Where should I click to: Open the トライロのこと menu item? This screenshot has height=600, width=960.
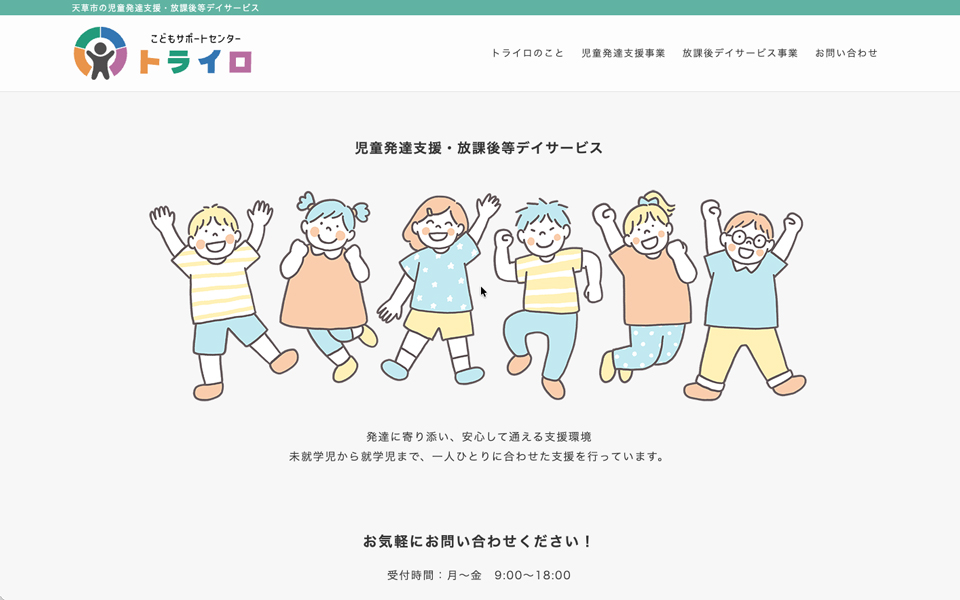click(x=527, y=53)
